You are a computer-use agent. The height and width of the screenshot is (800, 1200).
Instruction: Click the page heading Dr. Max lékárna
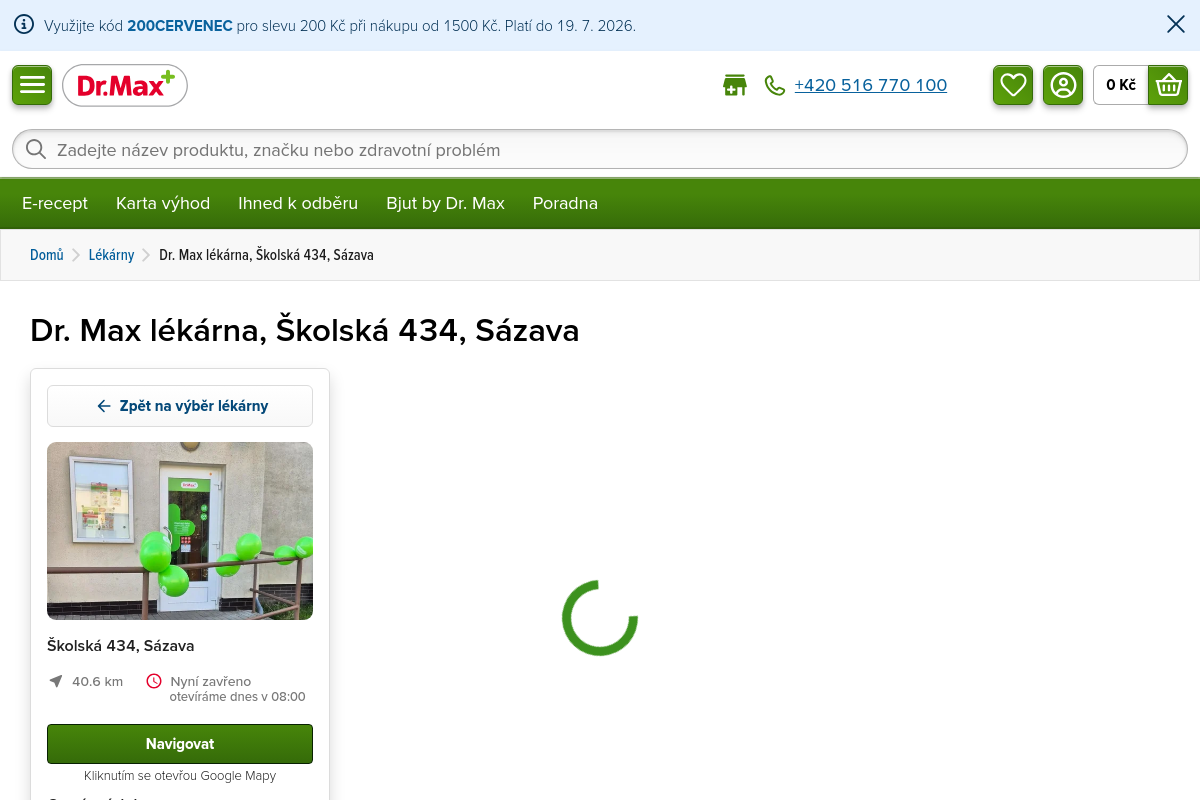point(305,330)
